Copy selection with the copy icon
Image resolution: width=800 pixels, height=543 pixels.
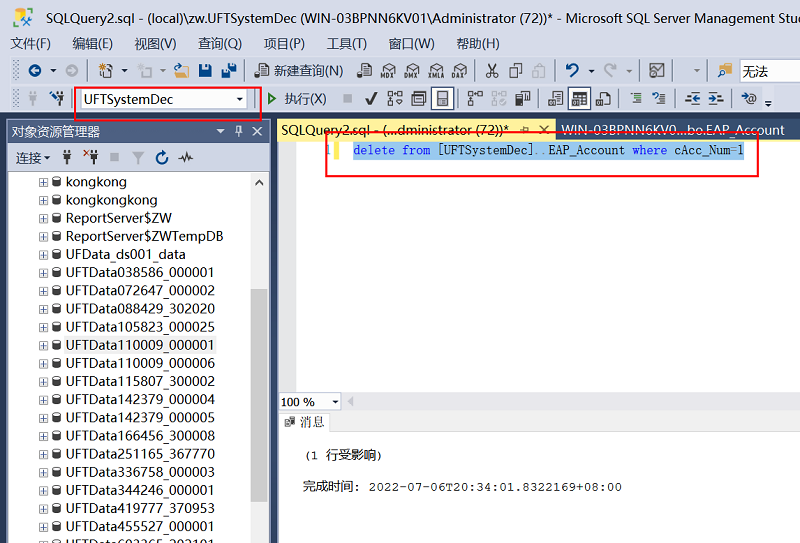(x=515, y=70)
